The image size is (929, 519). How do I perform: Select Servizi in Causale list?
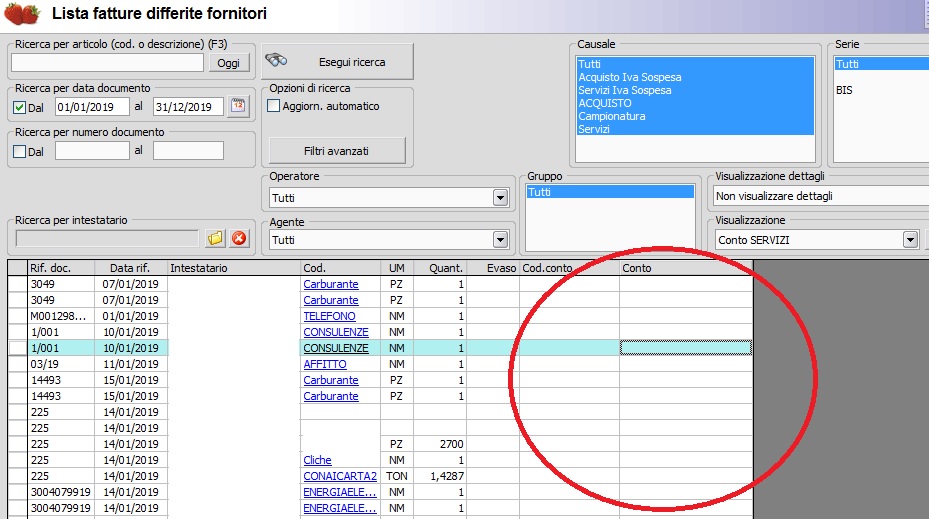tap(695, 129)
